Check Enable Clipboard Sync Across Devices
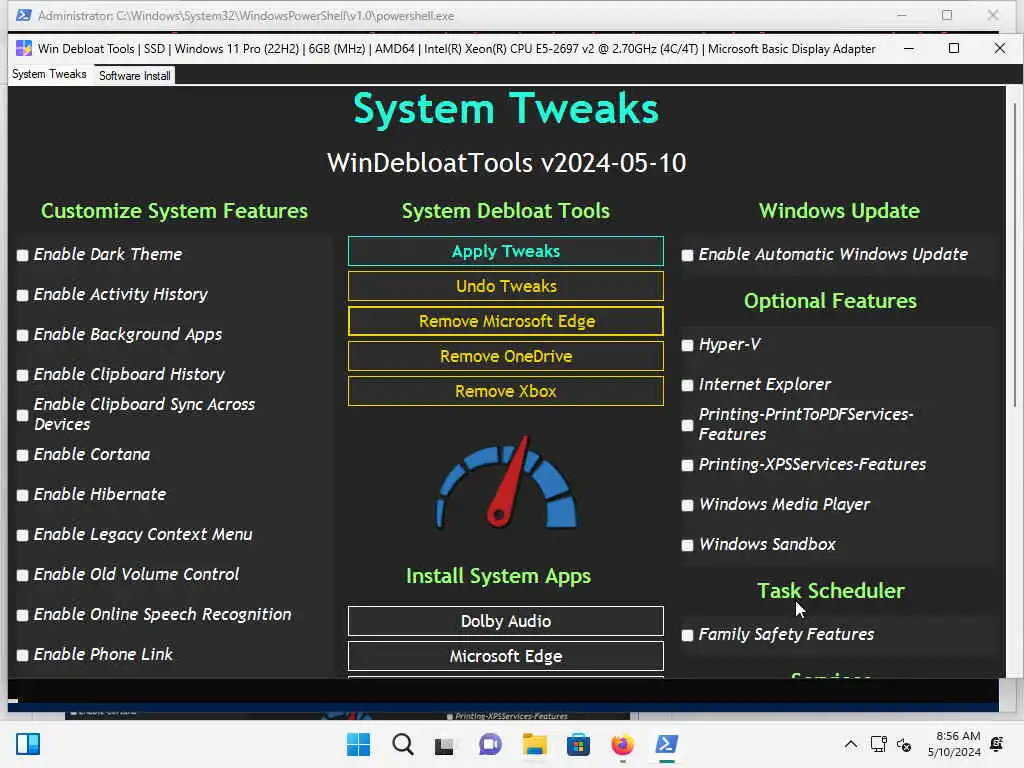The height and width of the screenshot is (768, 1024). pyautogui.click(x=22, y=415)
